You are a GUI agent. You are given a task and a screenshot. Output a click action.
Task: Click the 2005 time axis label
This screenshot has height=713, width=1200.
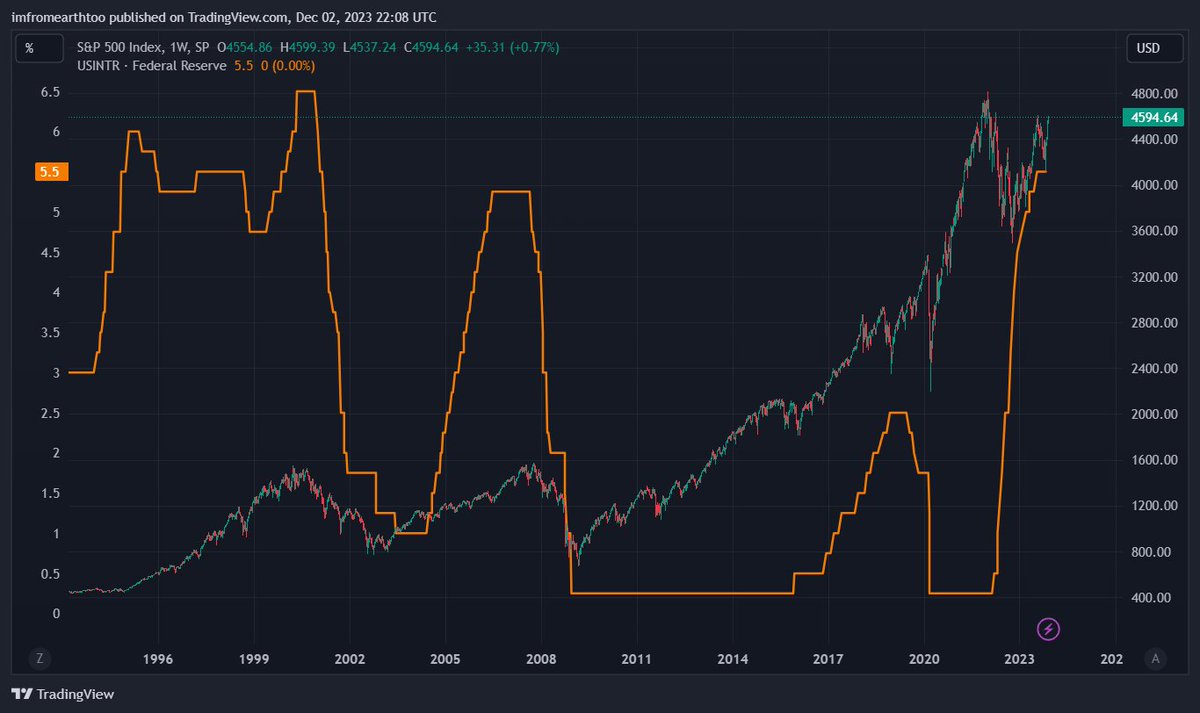pos(445,659)
